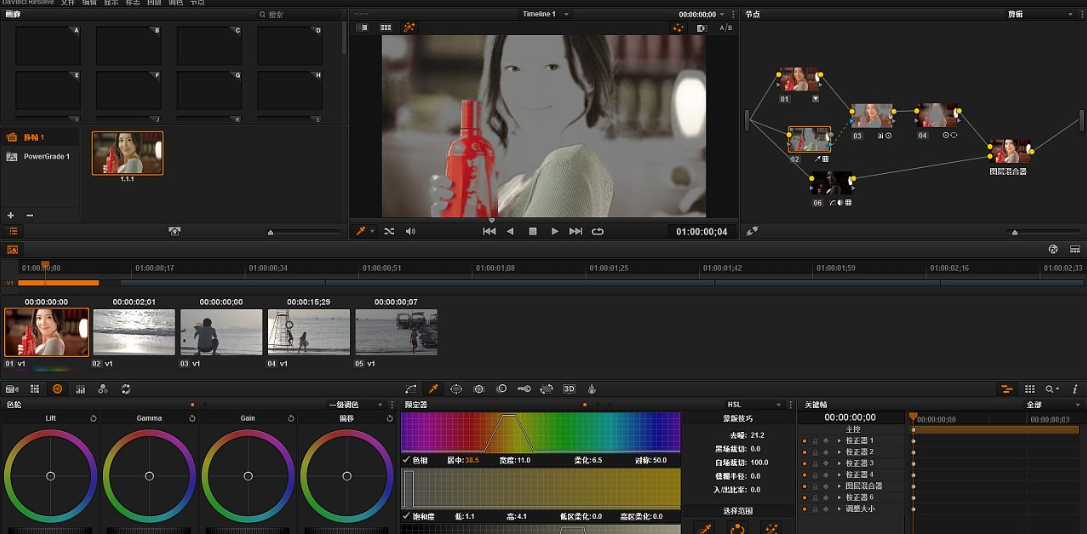
Task: Open the camera raw palette icon
Action: tap(12, 389)
